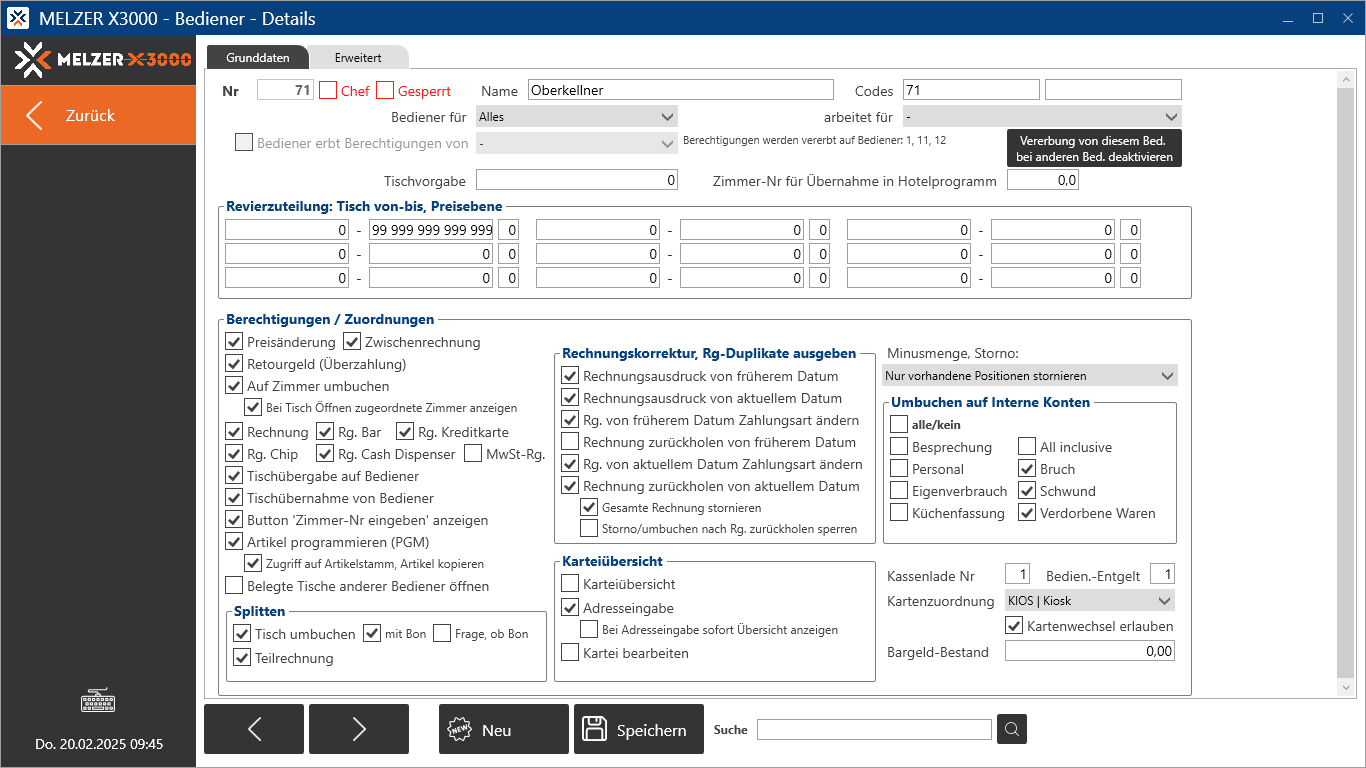Click the on-screen keyboard icon in sidebar
The height and width of the screenshot is (768, 1366).
click(x=98, y=702)
